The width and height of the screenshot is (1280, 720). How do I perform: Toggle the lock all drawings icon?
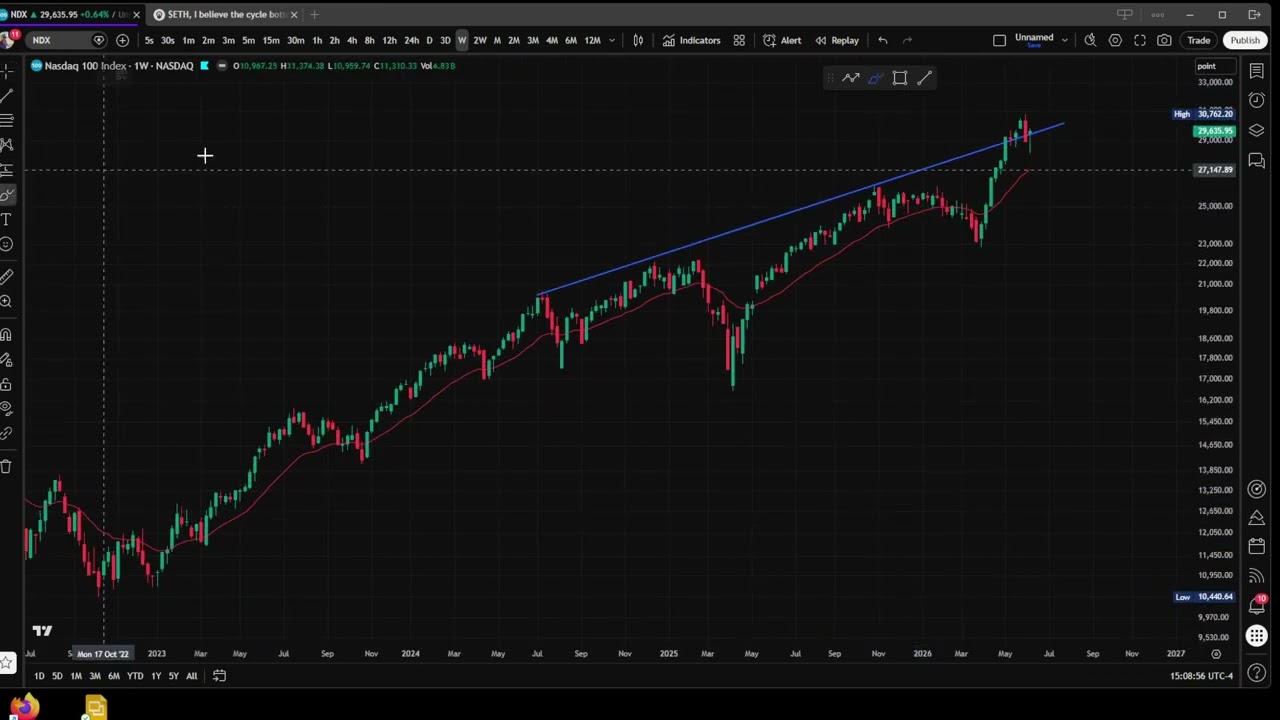tap(6, 385)
